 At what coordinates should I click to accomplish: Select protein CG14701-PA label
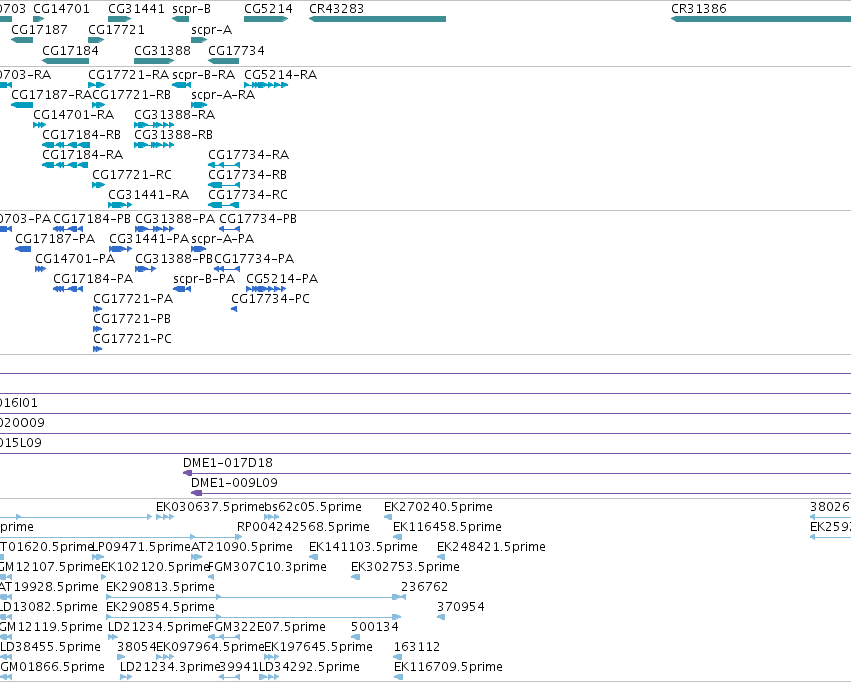pyautogui.click(x=75, y=259)
